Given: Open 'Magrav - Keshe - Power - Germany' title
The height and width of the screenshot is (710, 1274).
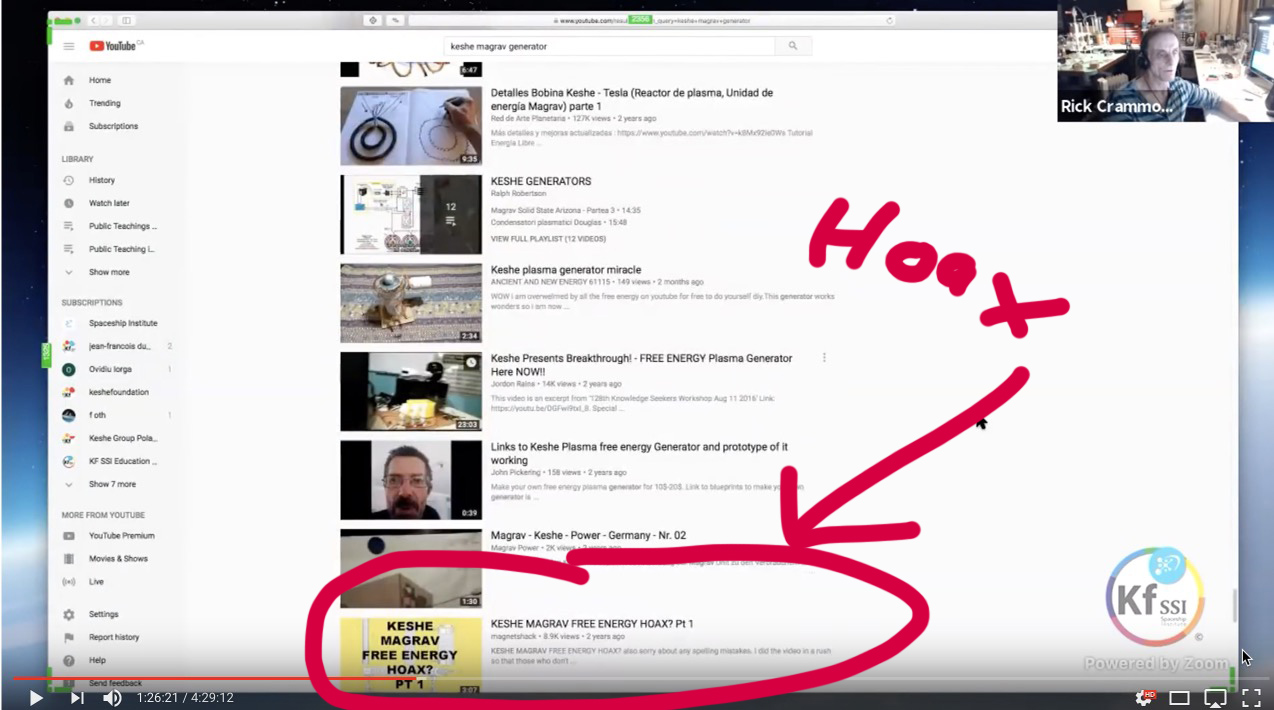Looking at the screenshot, I should (x=588, y=536).
